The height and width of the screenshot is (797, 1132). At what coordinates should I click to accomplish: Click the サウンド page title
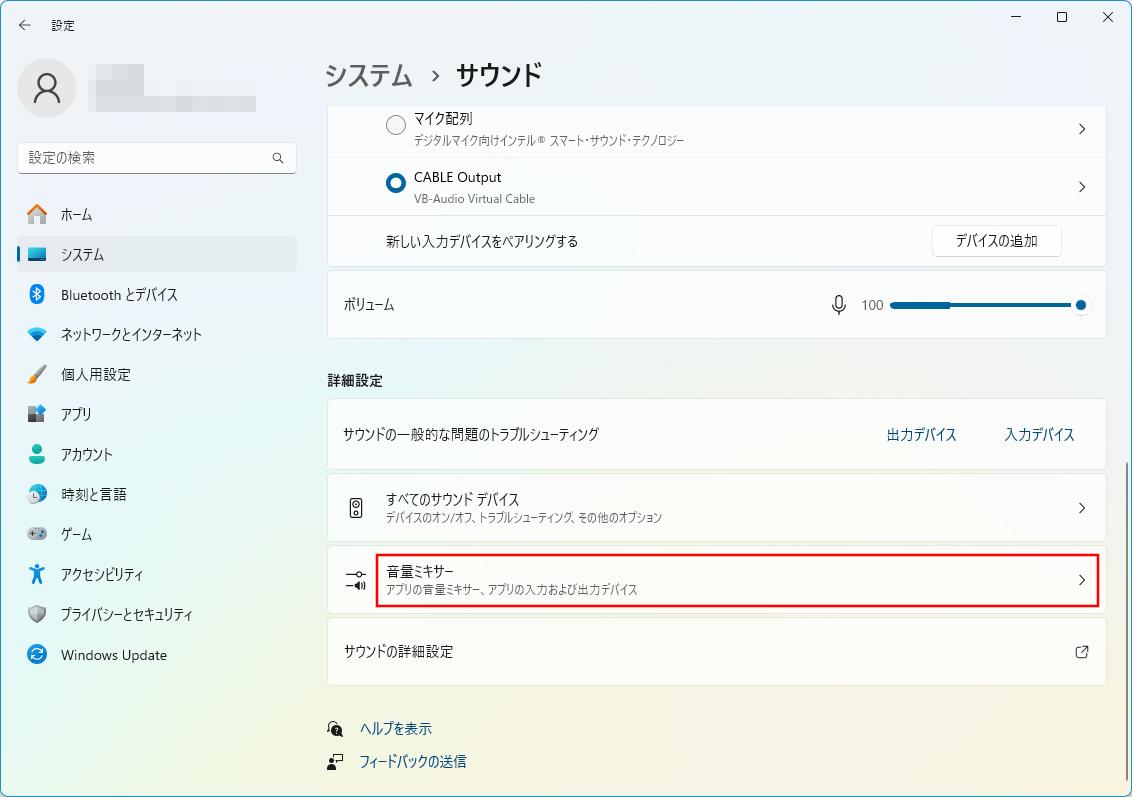click(x=499, y=75)
